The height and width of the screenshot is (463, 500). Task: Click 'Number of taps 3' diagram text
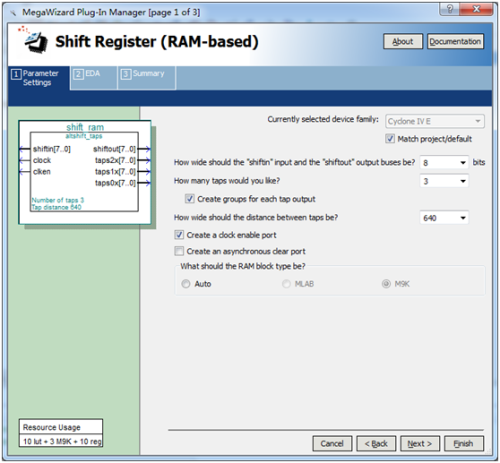(x=58, y=200)
